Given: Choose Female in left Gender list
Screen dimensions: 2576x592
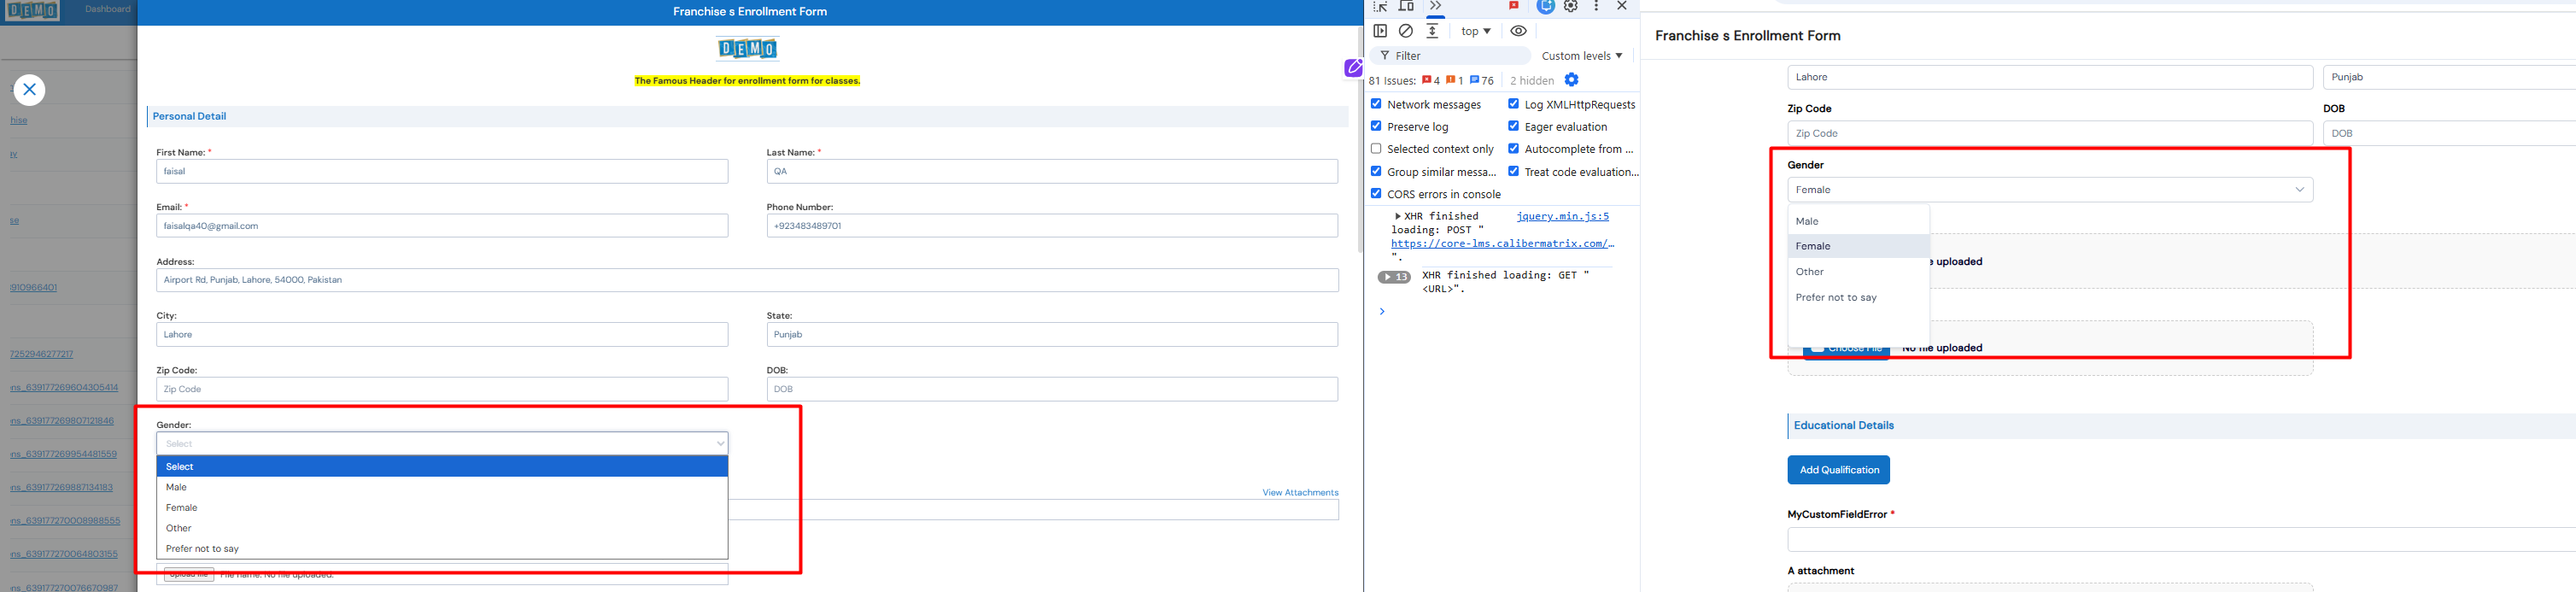Looking at the screenshot, I should click(x=442, y=508).
